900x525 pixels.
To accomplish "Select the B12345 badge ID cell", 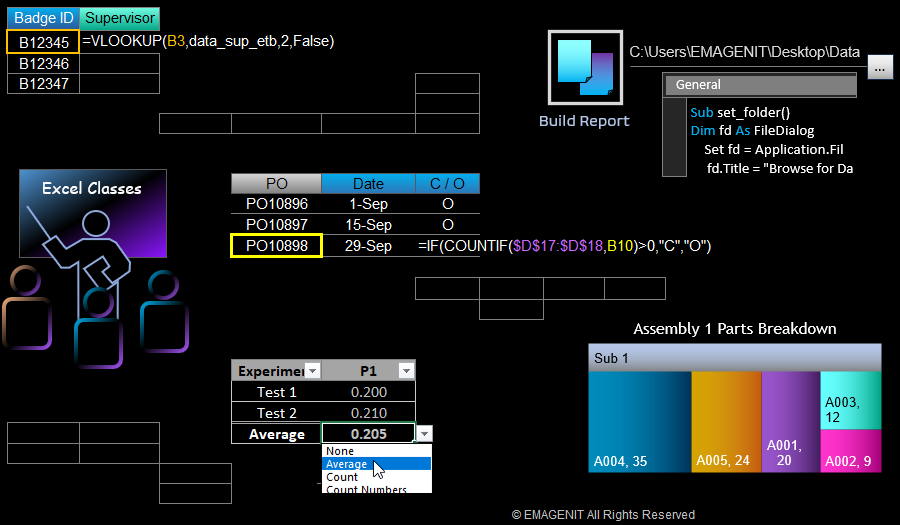I will (42, 42).
